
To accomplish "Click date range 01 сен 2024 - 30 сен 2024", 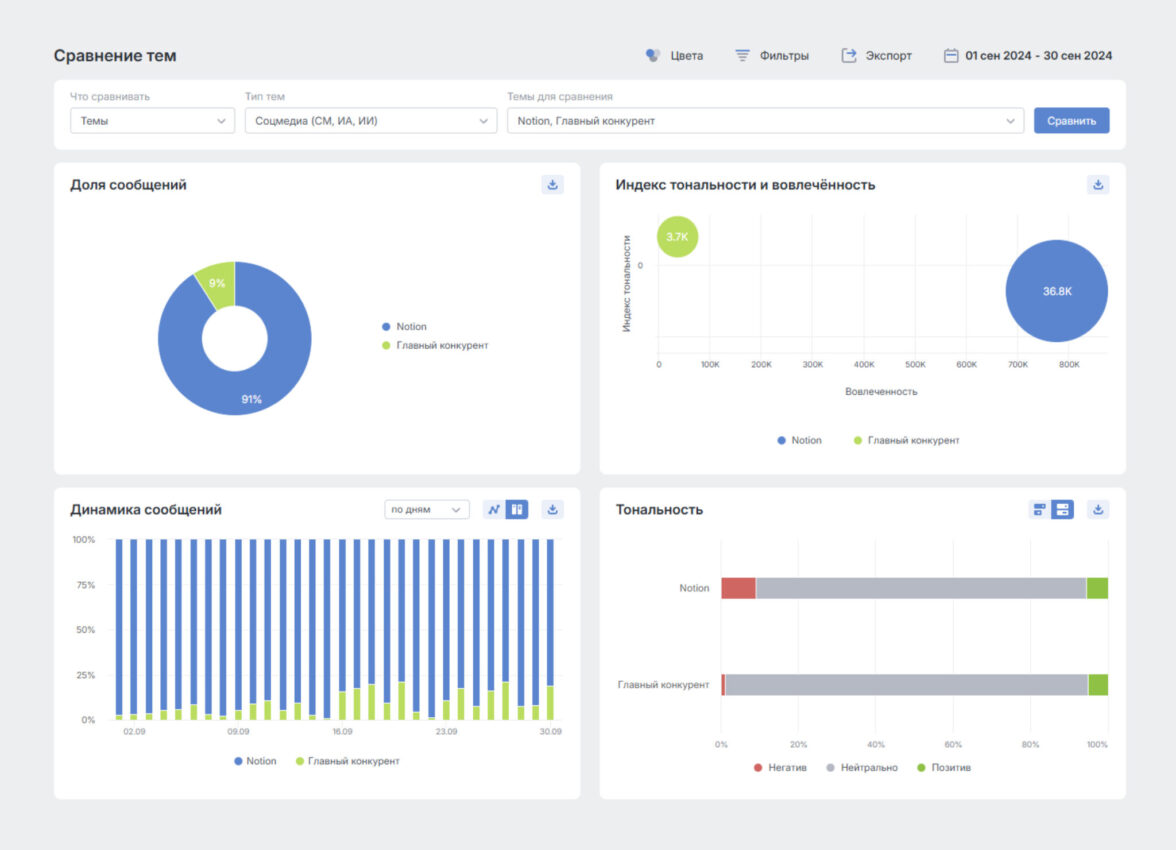I will click(1038, 56).
